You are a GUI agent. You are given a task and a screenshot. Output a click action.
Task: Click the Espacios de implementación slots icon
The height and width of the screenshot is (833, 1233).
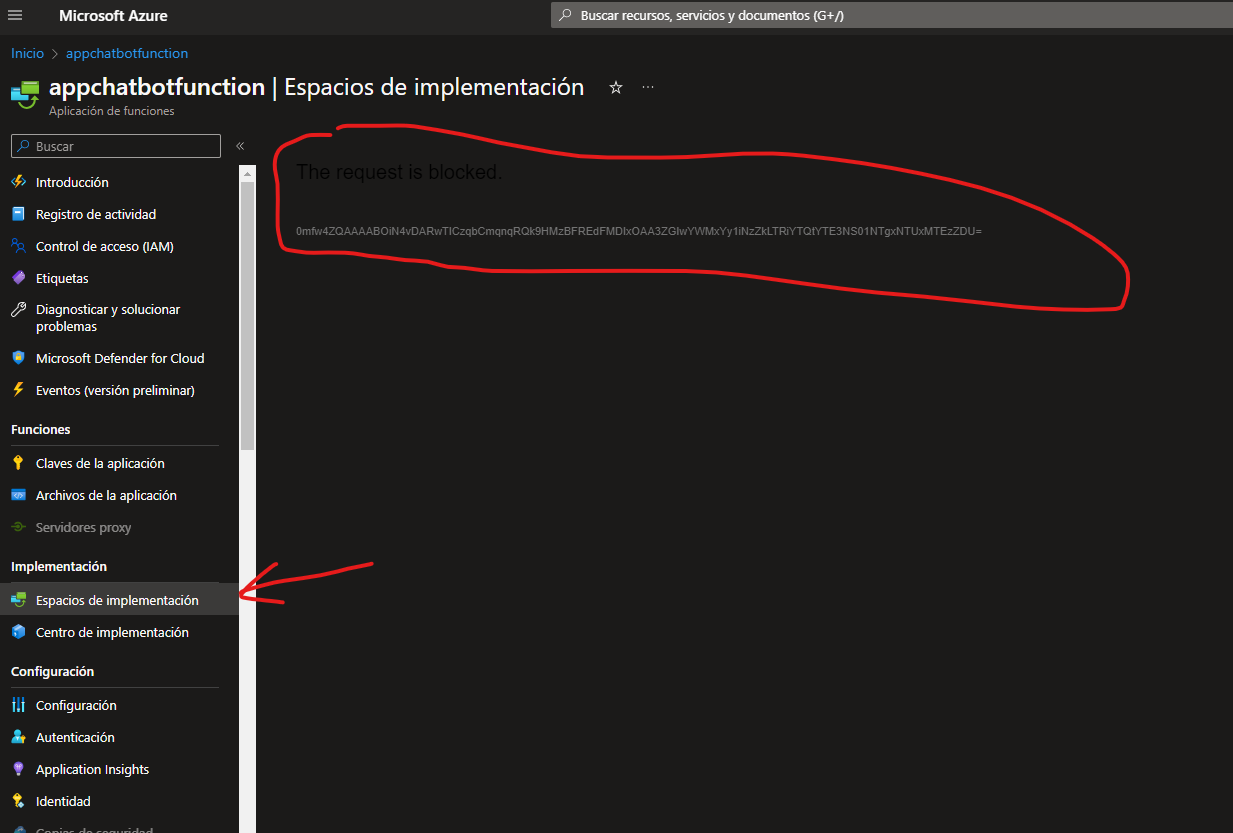pyautogui.click(x=18, y=600)
